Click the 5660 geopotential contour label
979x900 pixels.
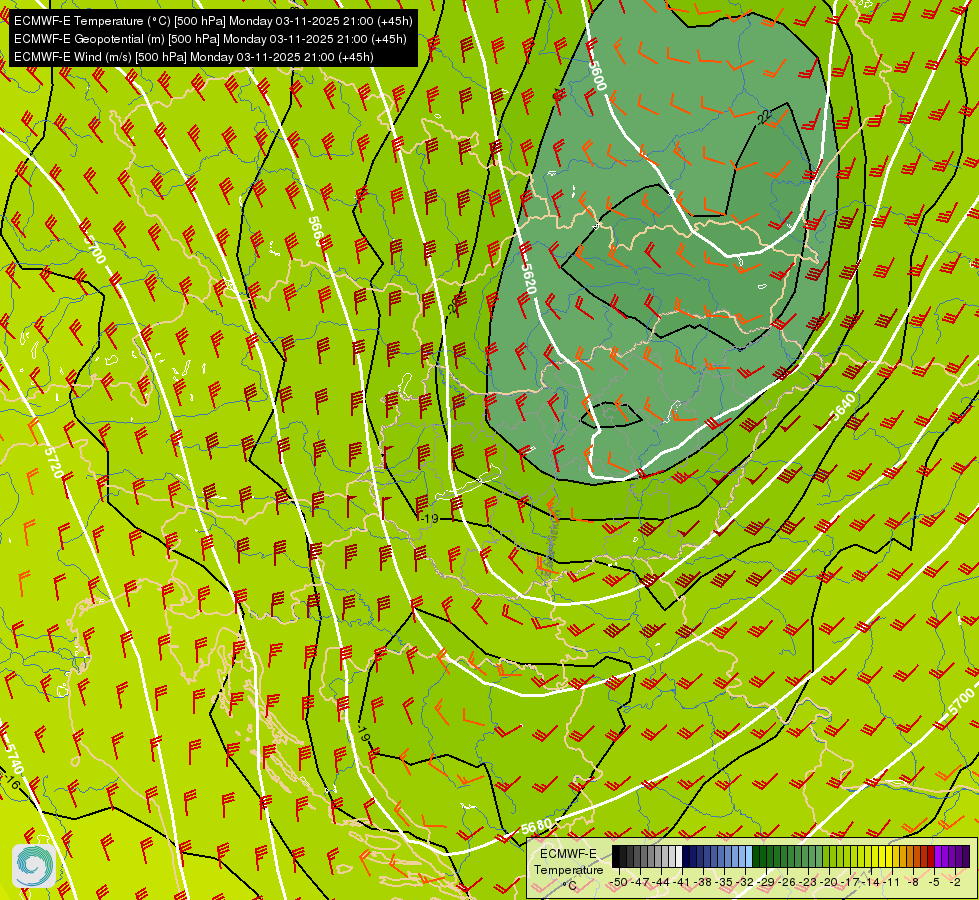tap(317, 231)
